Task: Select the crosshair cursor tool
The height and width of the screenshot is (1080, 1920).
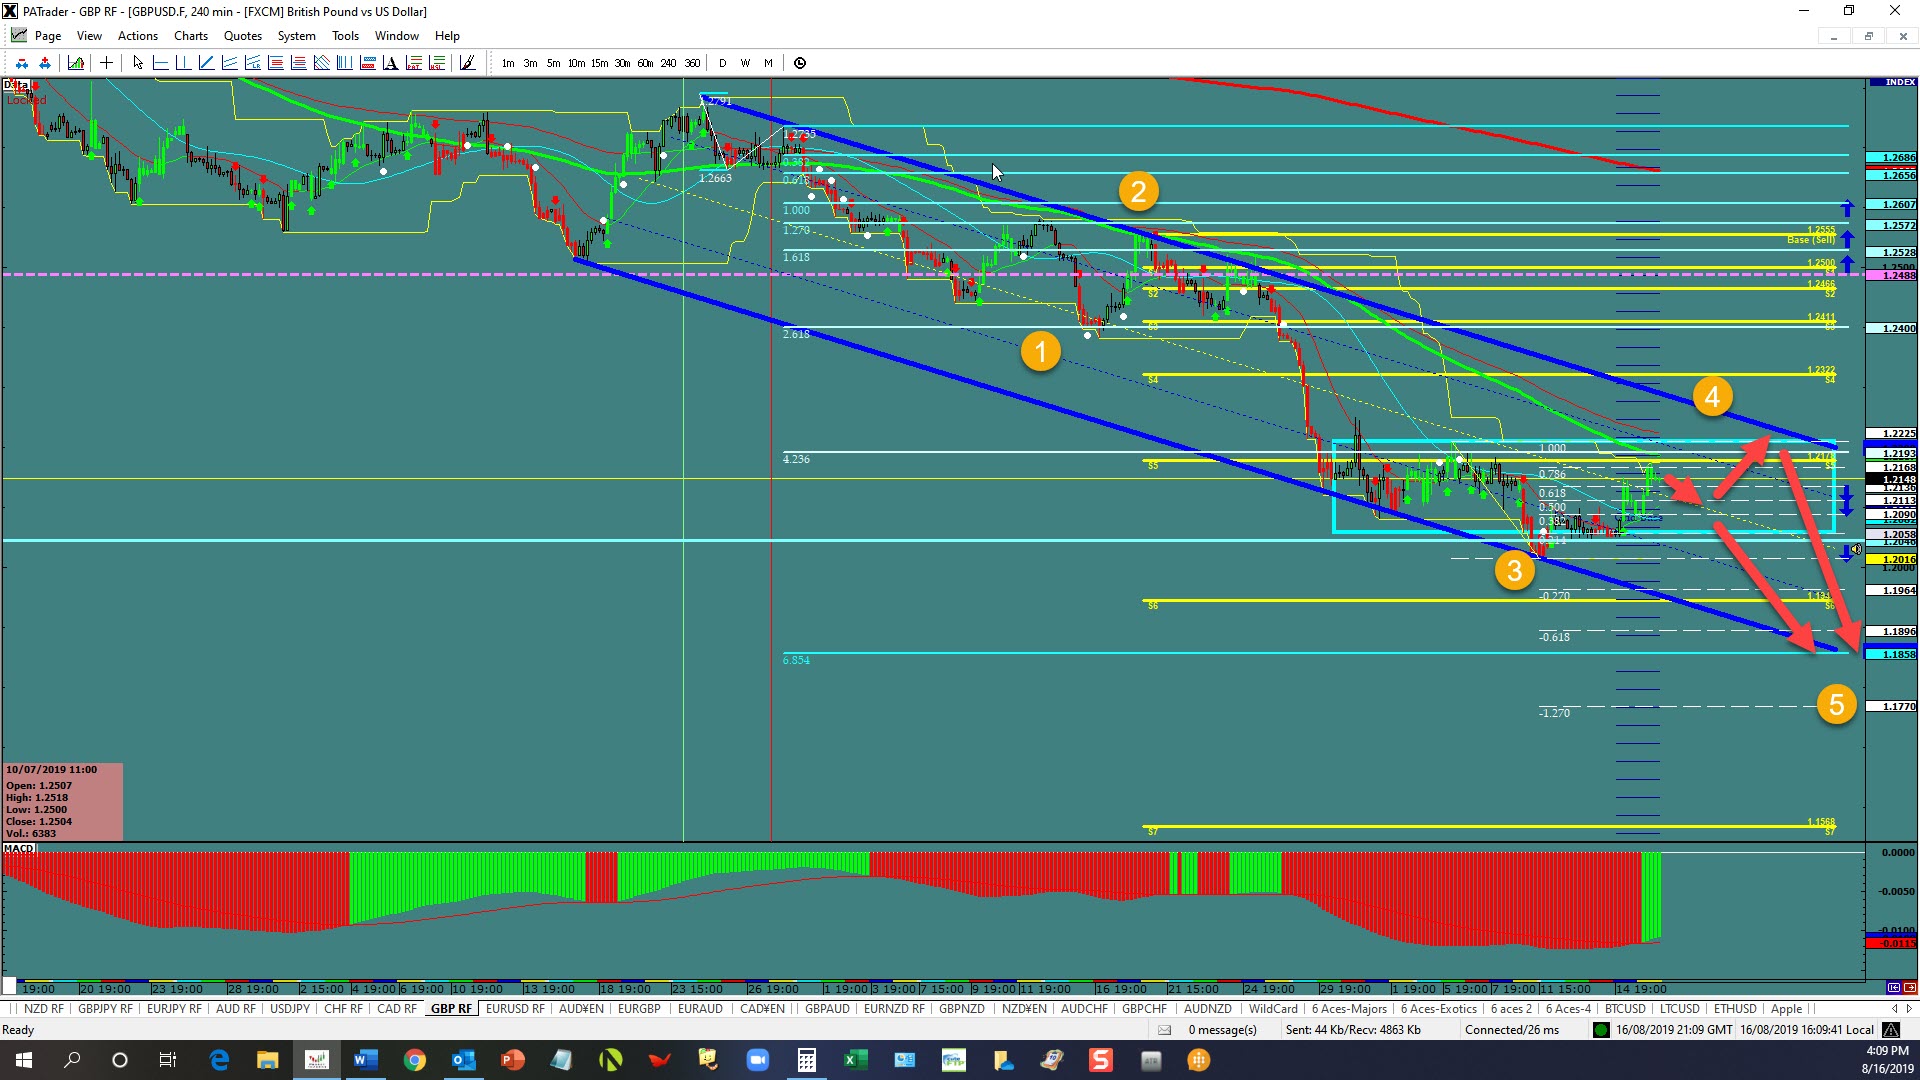Action: tap(106, 63)
